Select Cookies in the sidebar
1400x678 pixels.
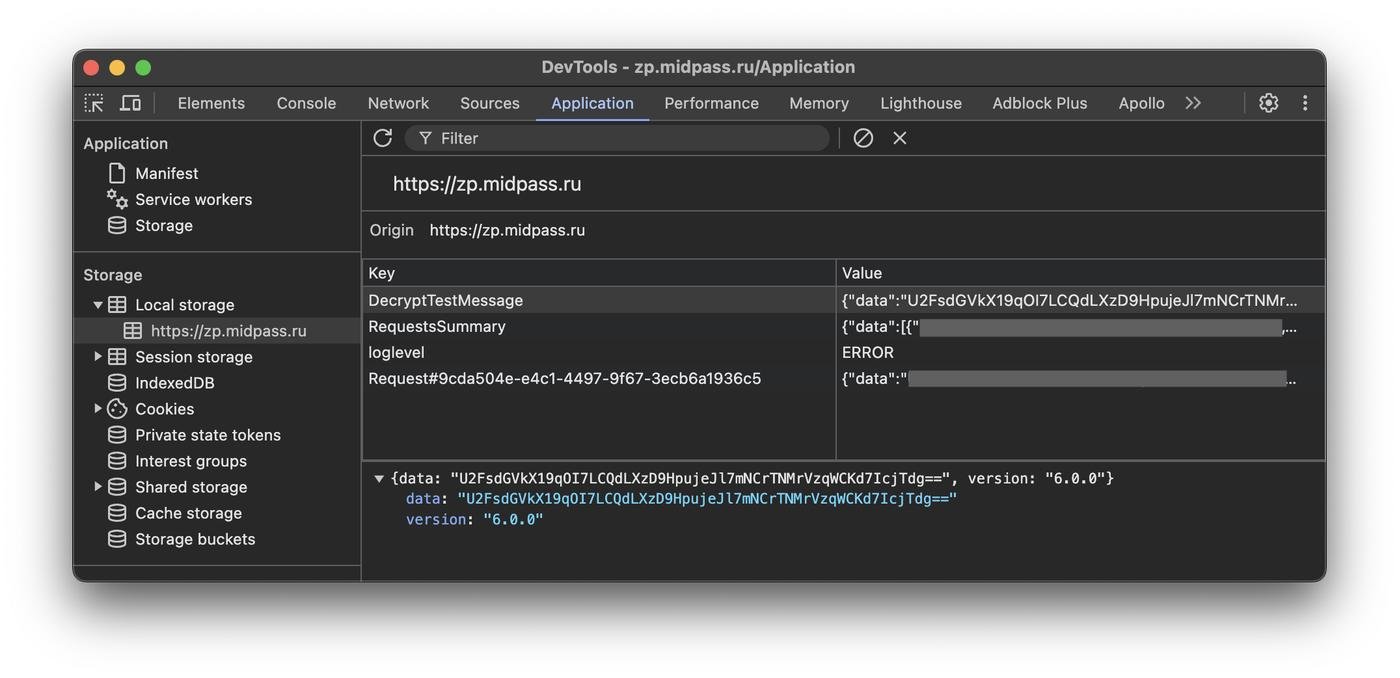coord(164,409)
